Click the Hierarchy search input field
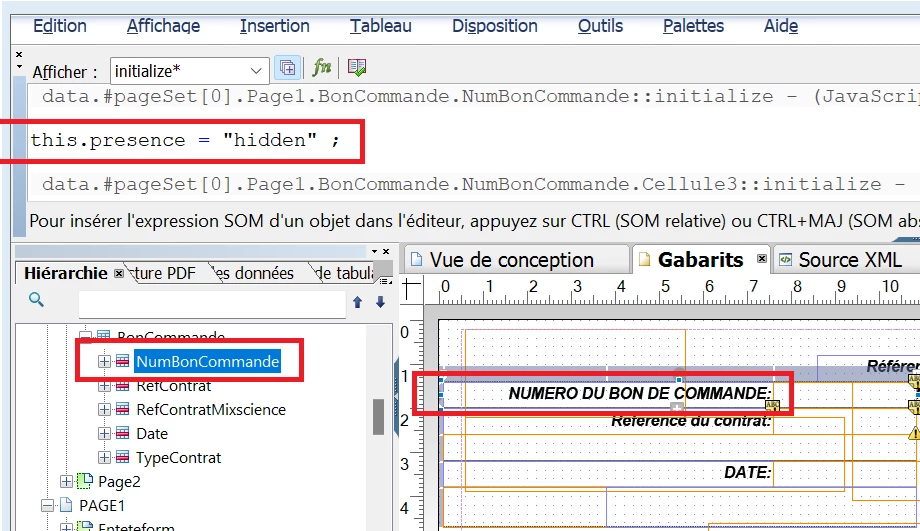This screenshot has width=920, height=531. click(x=212, y=303)
